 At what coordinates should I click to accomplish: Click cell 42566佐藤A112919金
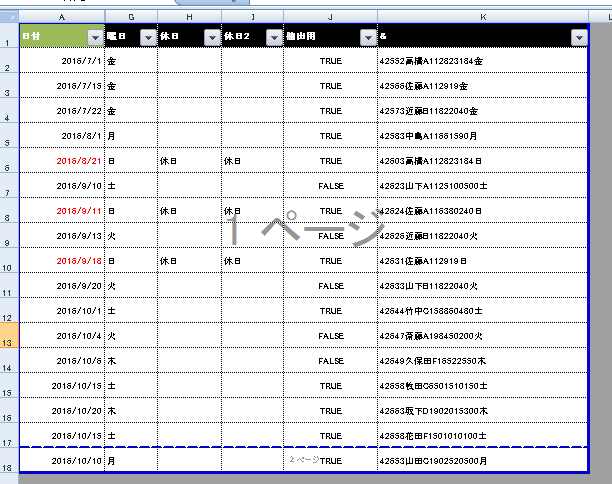(x=483, y=85)
